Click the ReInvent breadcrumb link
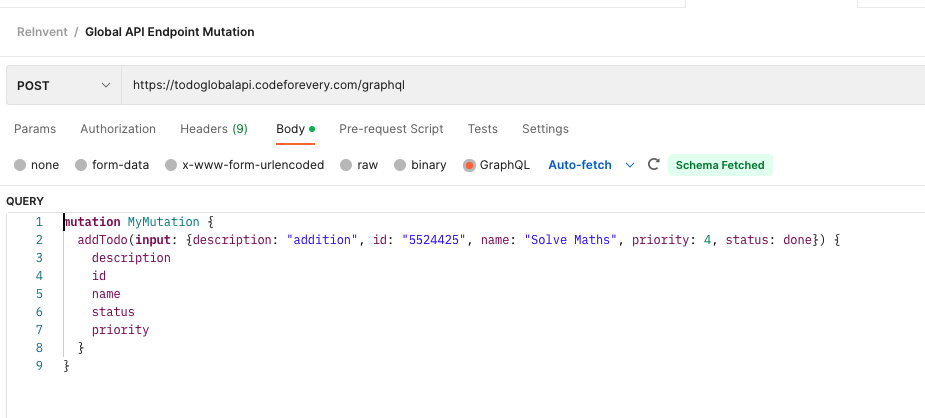925x418 pixels. point(42,32)
